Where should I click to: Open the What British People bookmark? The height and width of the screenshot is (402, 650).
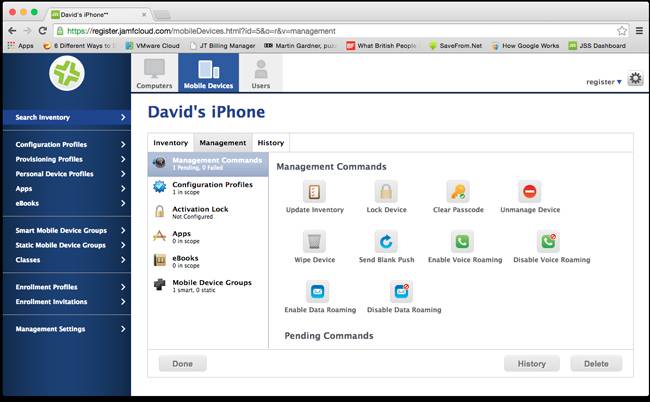[381, 46]
